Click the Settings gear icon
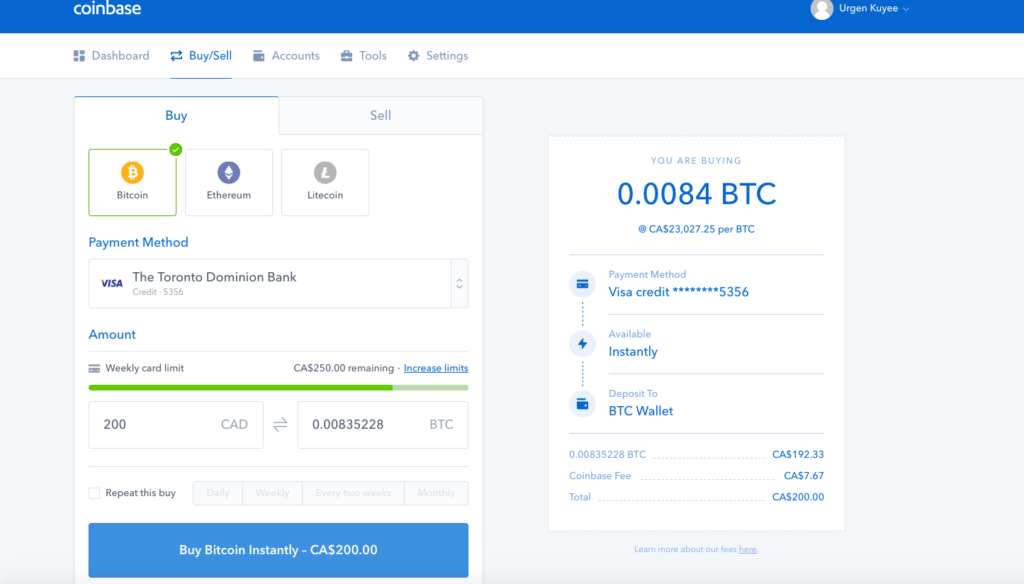The image size is (1024, 584). 413,56
